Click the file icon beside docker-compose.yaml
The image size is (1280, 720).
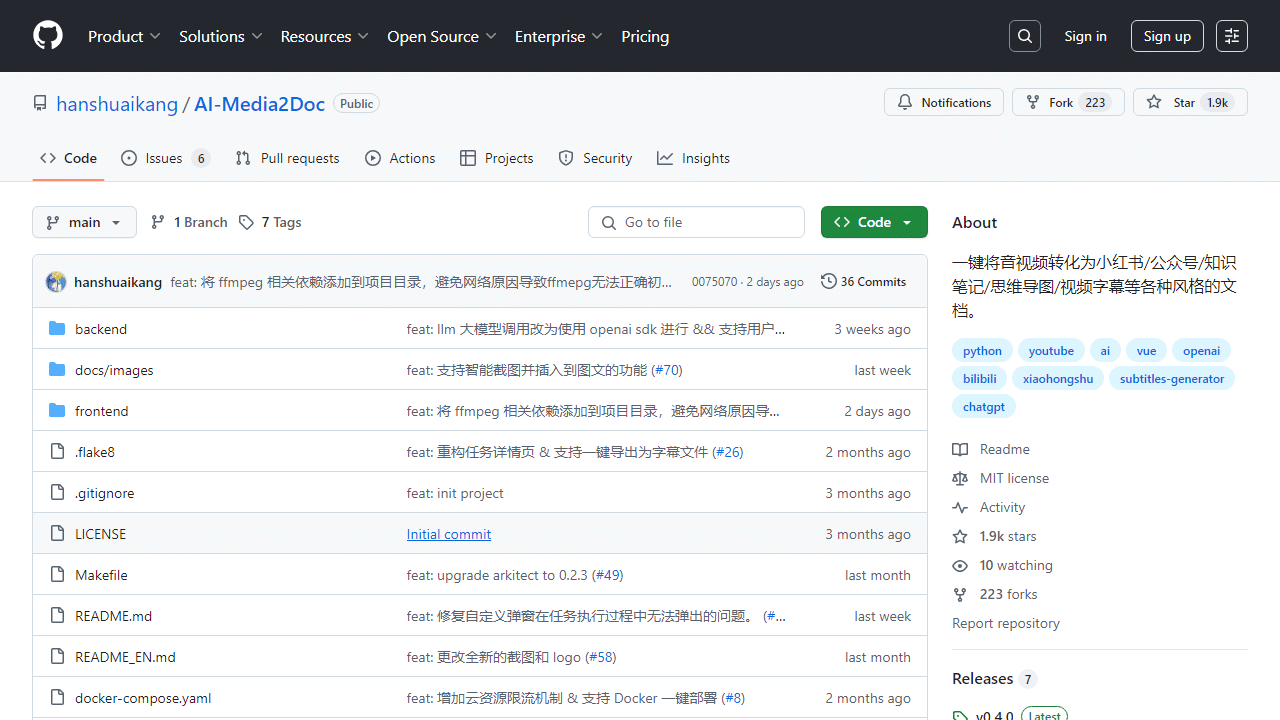[x=57, y=698]
